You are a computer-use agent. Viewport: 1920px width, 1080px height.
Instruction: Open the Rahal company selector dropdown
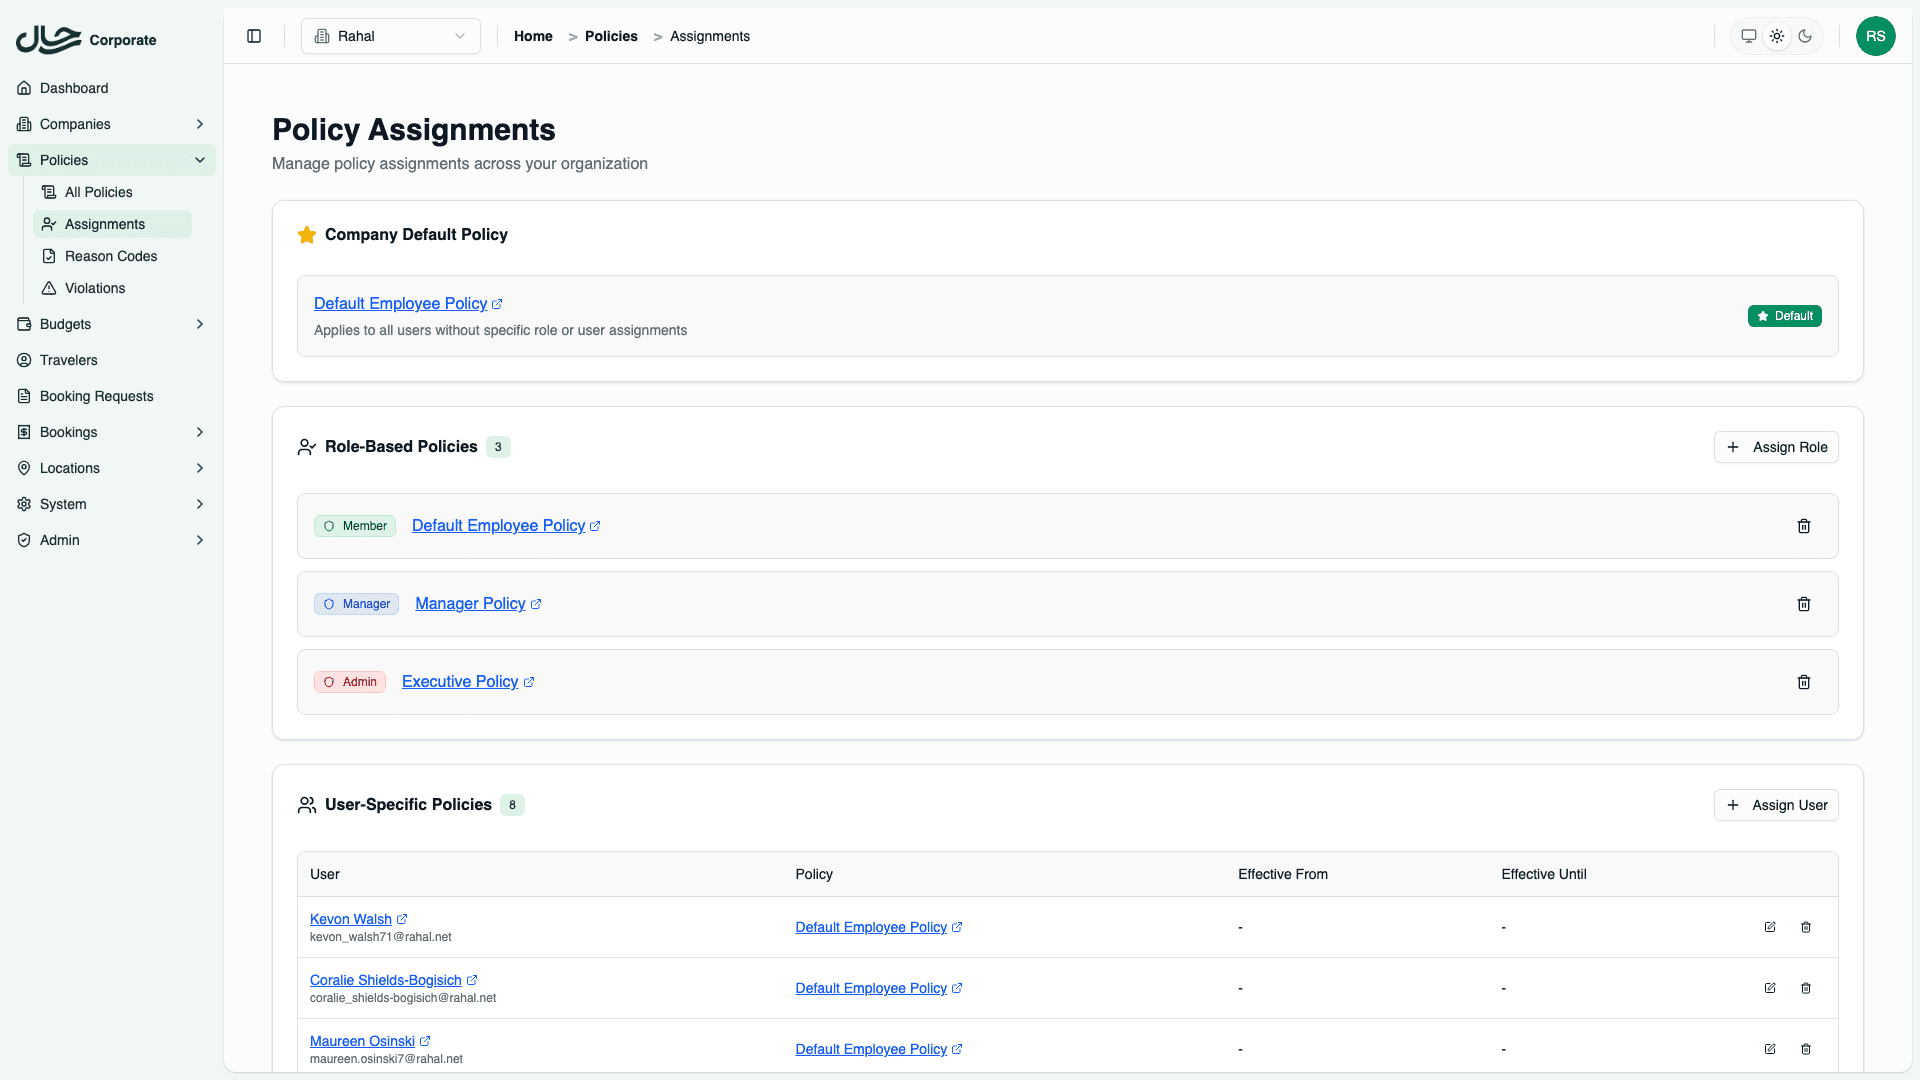tap(390, 36)
